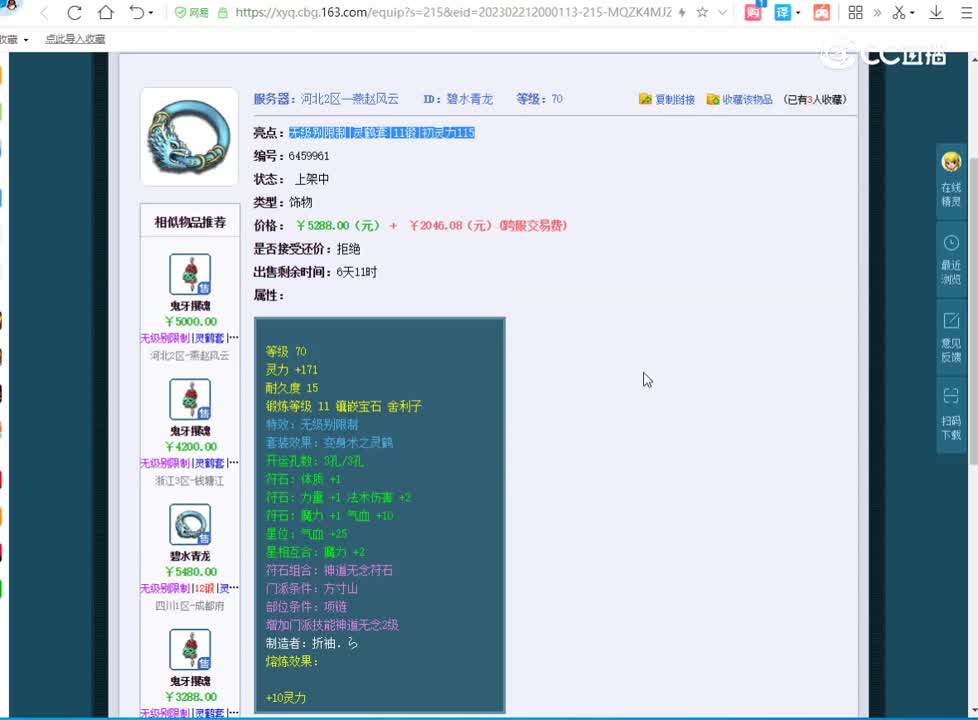Click 制造者：折袖 line

(x=312, y=643)
